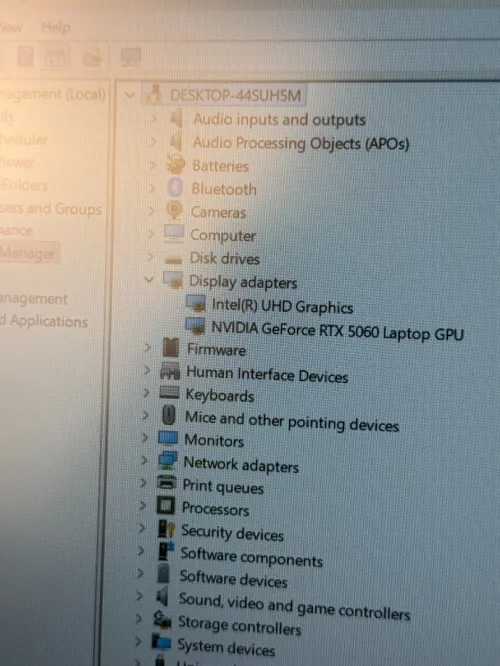Expand the Keyboards category
Screen dimensions: 500x666
point(146,393)
